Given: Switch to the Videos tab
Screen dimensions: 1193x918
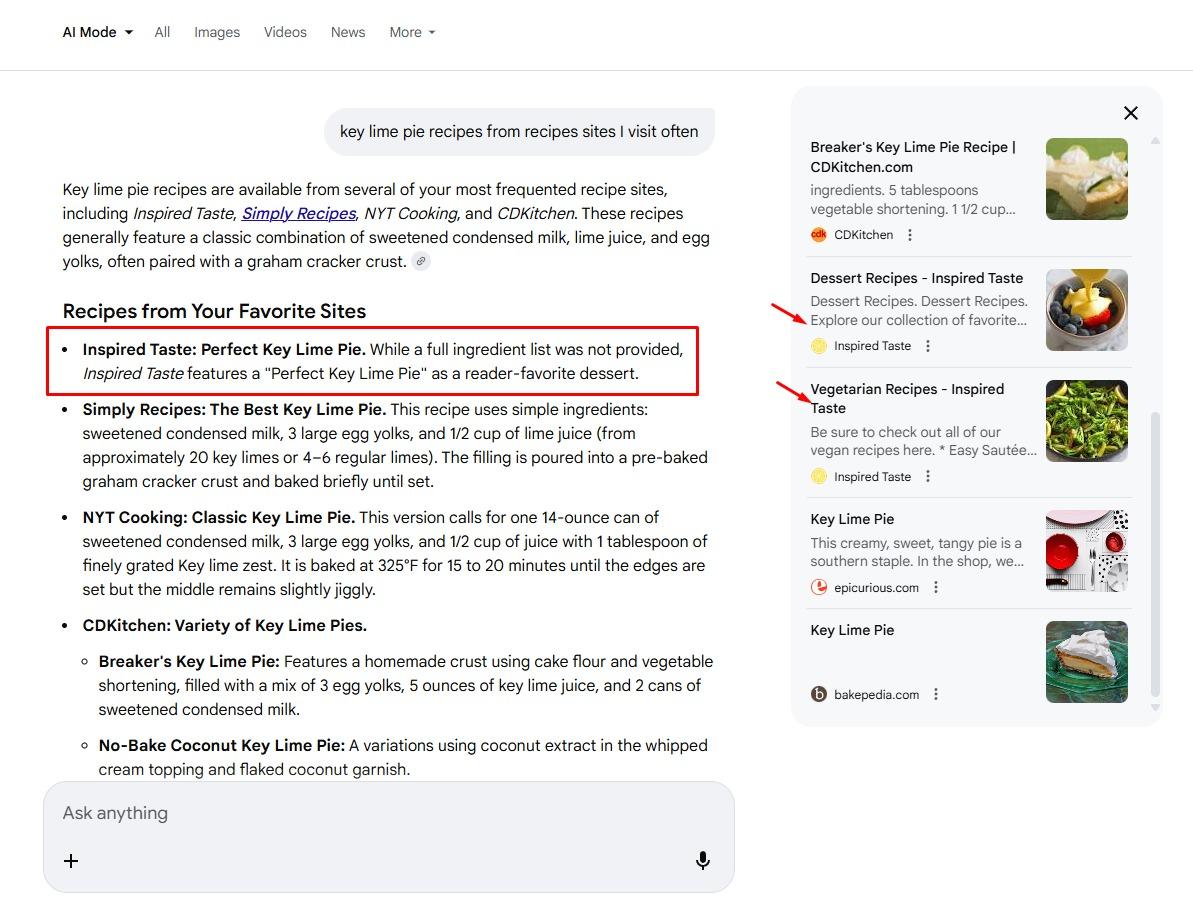Looking at the screenshot, I should click(285, 32).
